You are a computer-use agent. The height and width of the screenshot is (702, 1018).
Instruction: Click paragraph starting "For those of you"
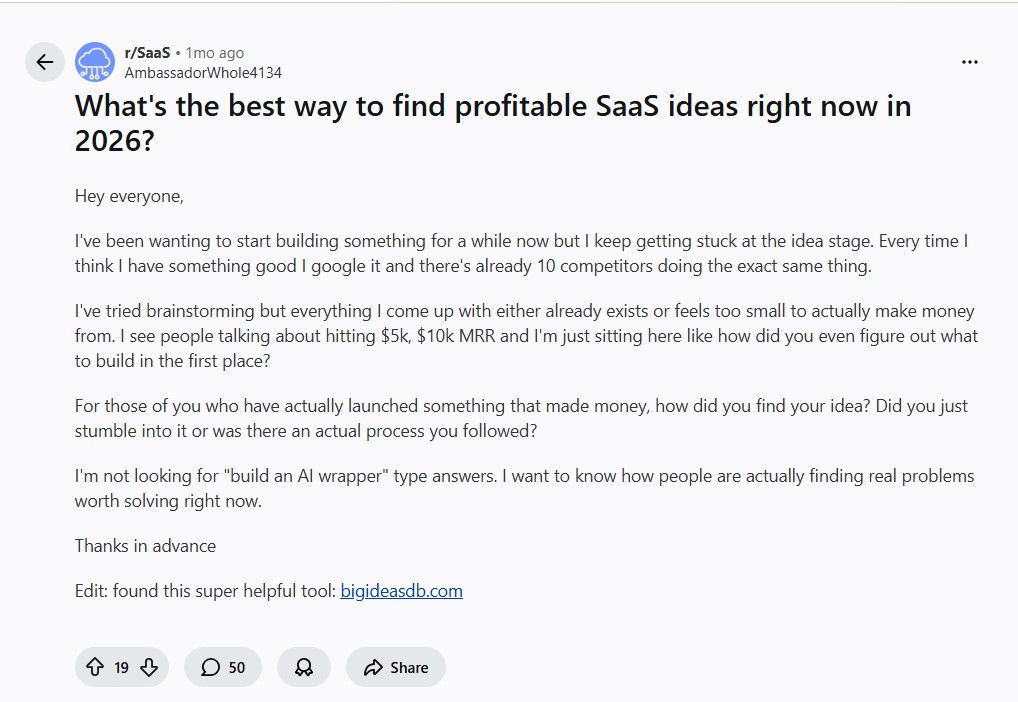[x=520, y=419]
